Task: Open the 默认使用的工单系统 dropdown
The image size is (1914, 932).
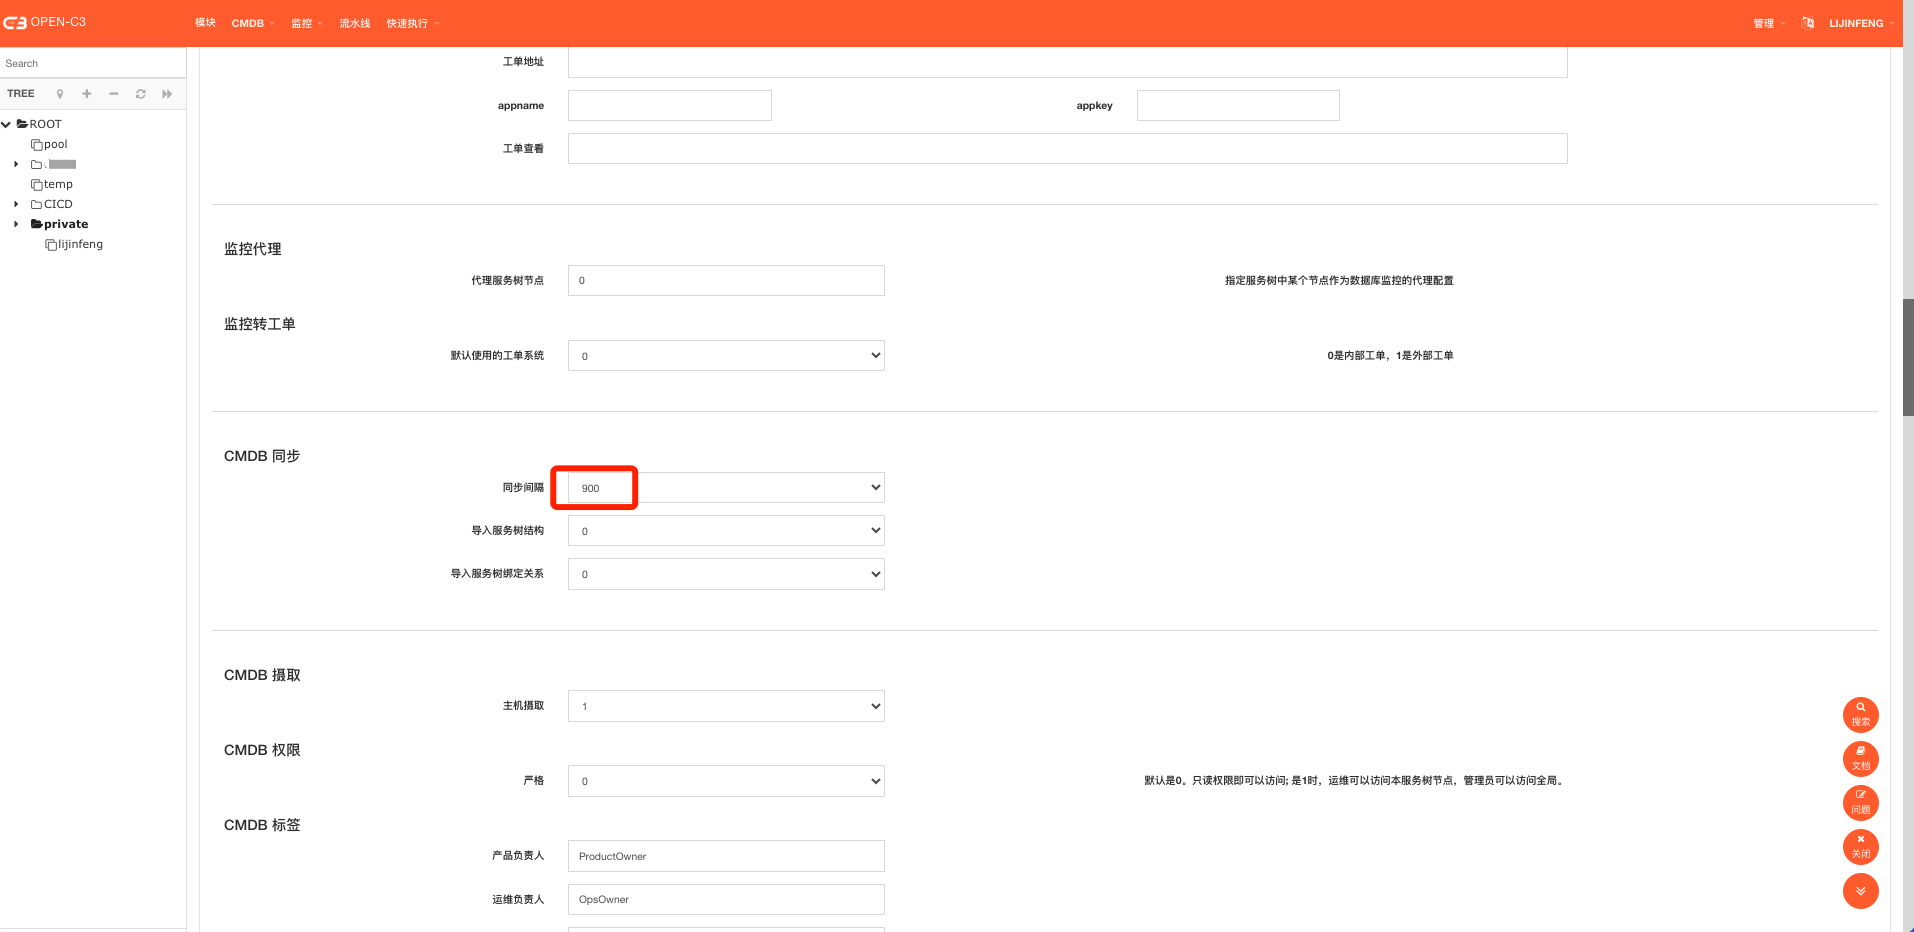Action: (726, 355)
